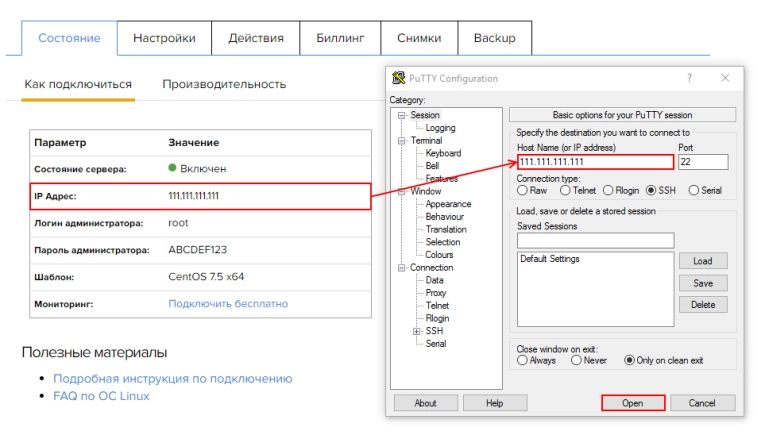
Task: Select Default Settings in the sessions list
Action: (x=549, y=259)
